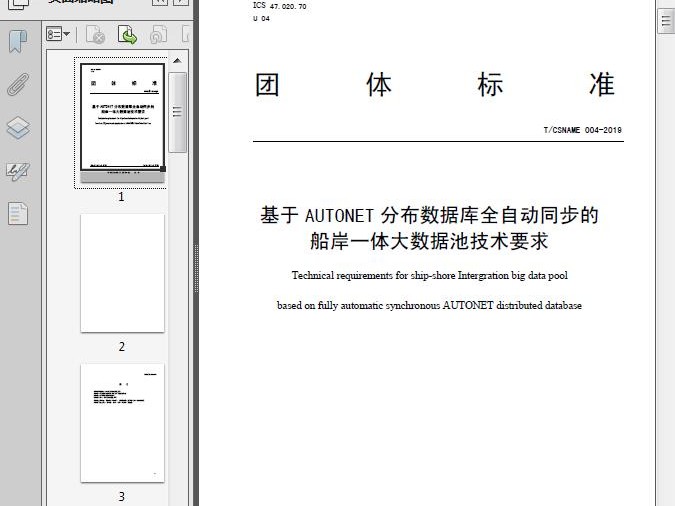
Task: Click 'Technical requirements for ship-shore' line
Action: pos(430,276)
